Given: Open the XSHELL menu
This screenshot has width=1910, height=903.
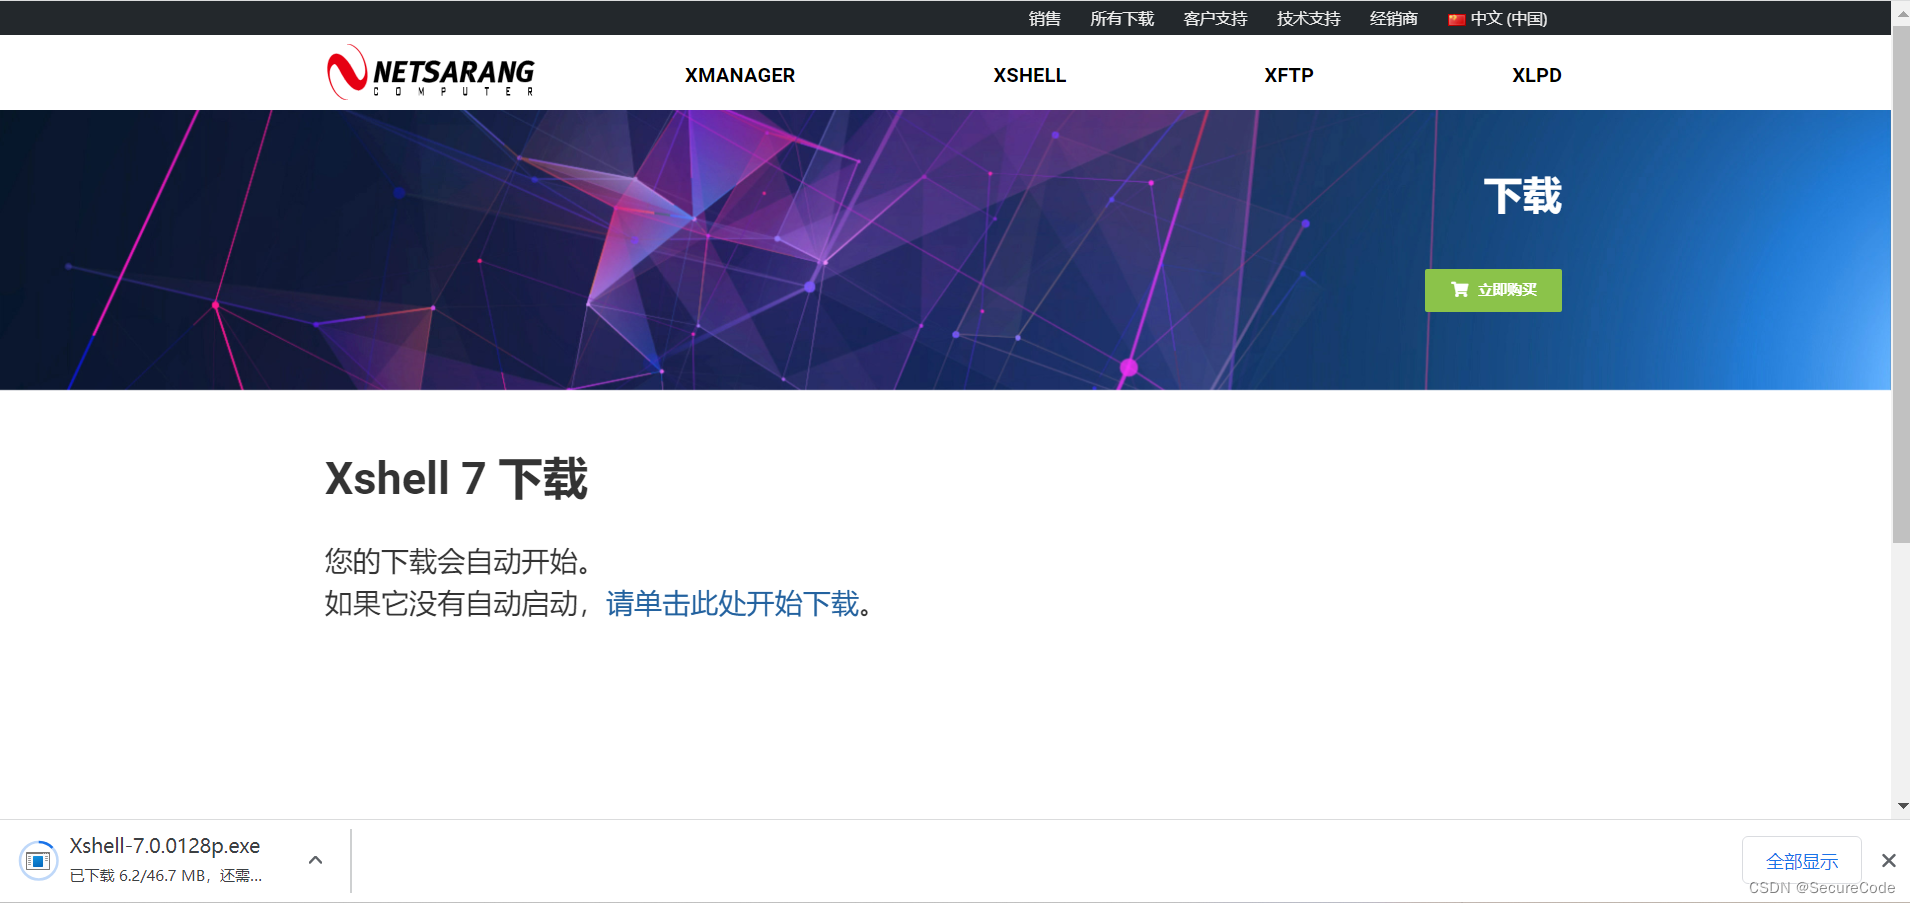Looking at the screenshot, I should pyautogui.click(x=1029, y=75).
